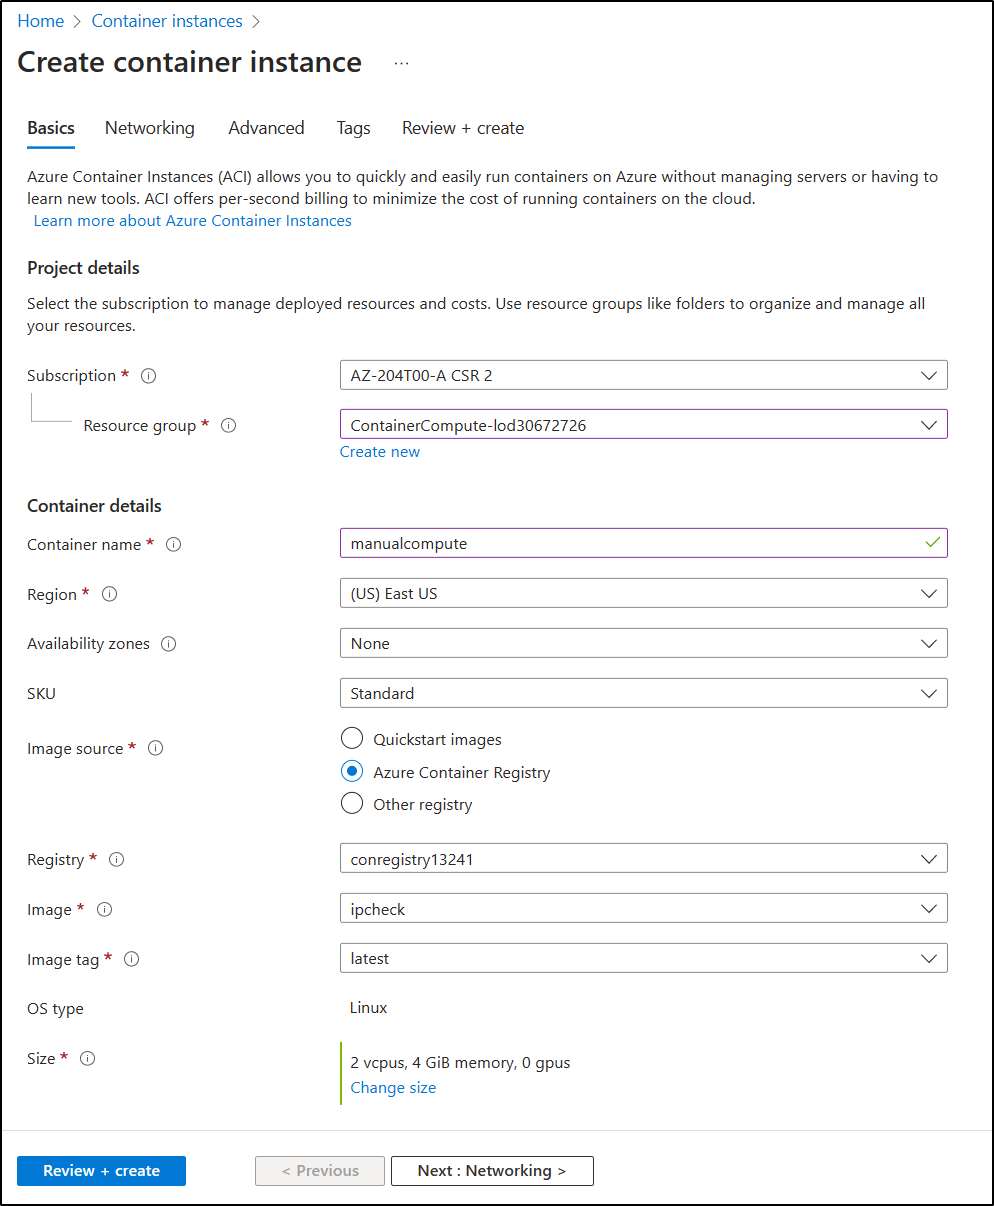Click the blue Review + create button
This screenshot has height=1206, width=994.
click(x=101, y=1170)
